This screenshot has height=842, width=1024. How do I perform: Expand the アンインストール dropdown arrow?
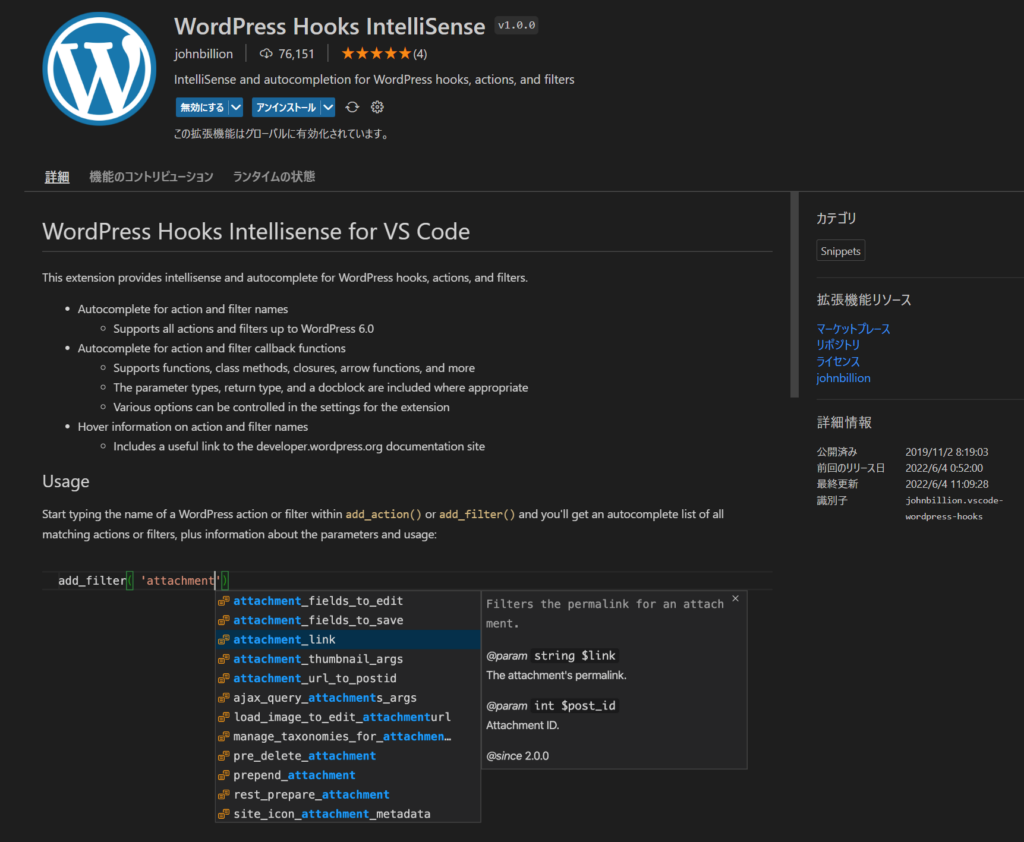coord(328,107)
